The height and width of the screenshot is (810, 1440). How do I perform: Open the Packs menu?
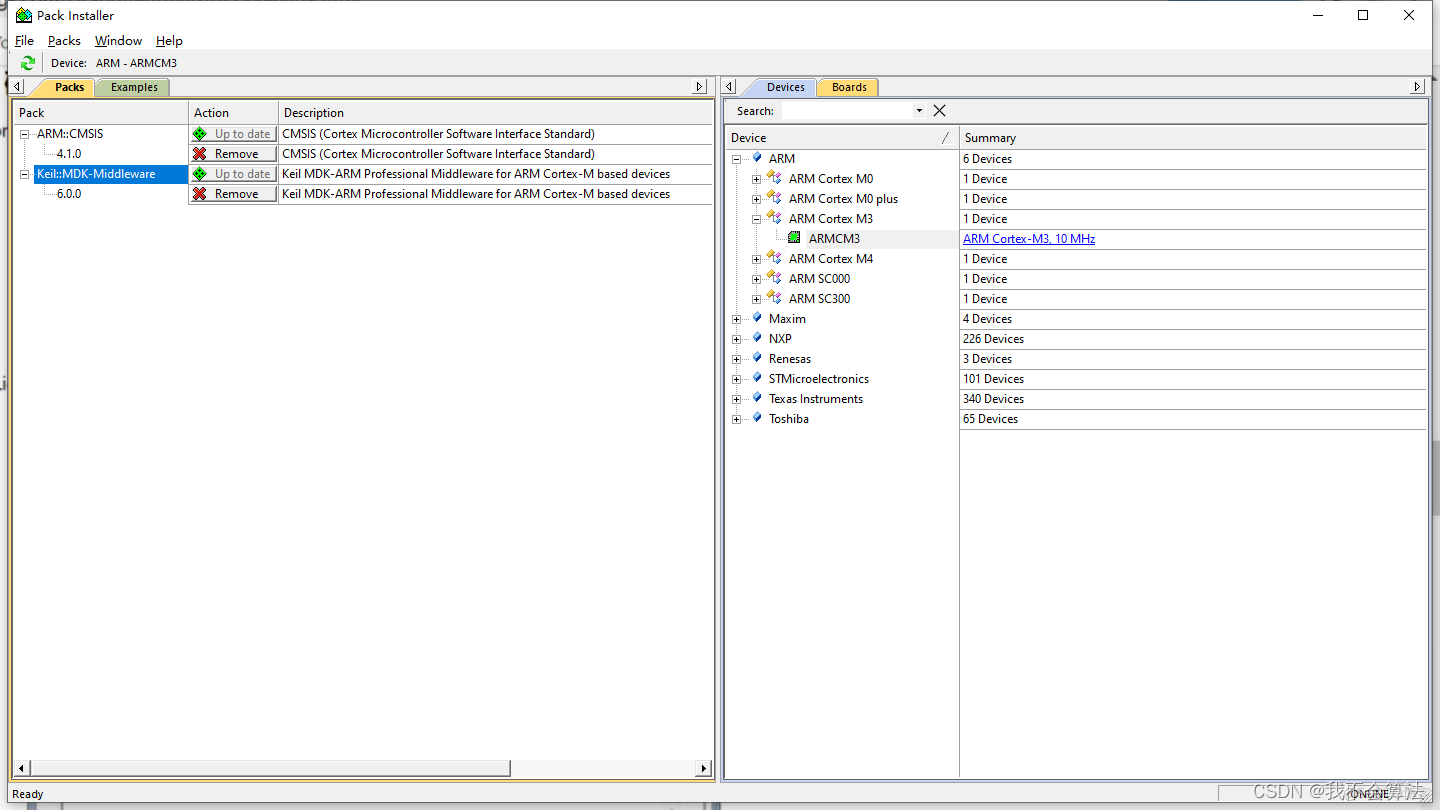click(64, 41)
